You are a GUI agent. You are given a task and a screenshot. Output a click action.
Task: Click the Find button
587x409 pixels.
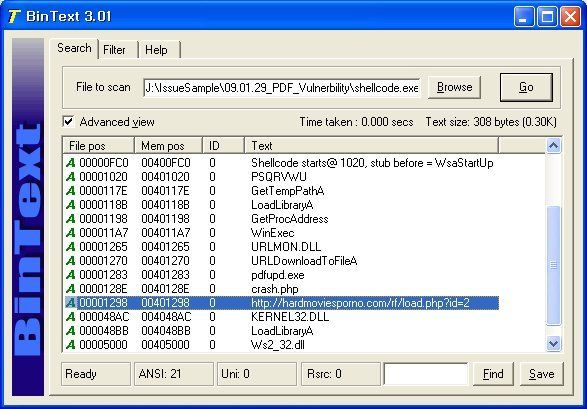tap(493, 374)
